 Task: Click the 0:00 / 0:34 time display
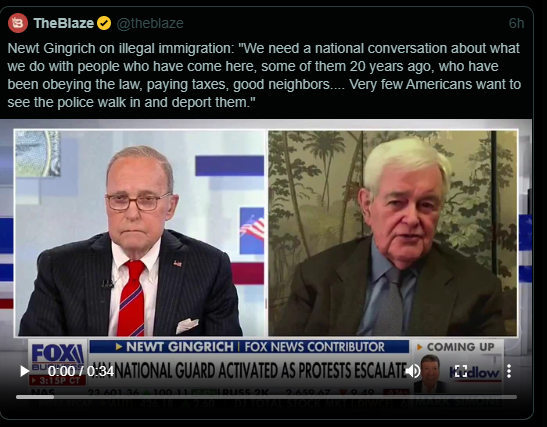point(81,371)
